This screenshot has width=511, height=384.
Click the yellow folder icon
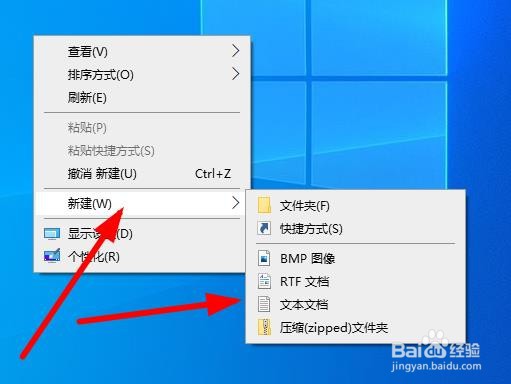(x=264, y=205)
